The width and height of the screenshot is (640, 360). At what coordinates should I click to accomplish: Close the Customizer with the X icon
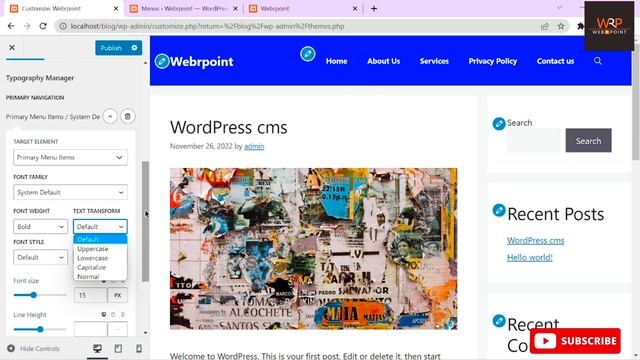coord(12,48)
